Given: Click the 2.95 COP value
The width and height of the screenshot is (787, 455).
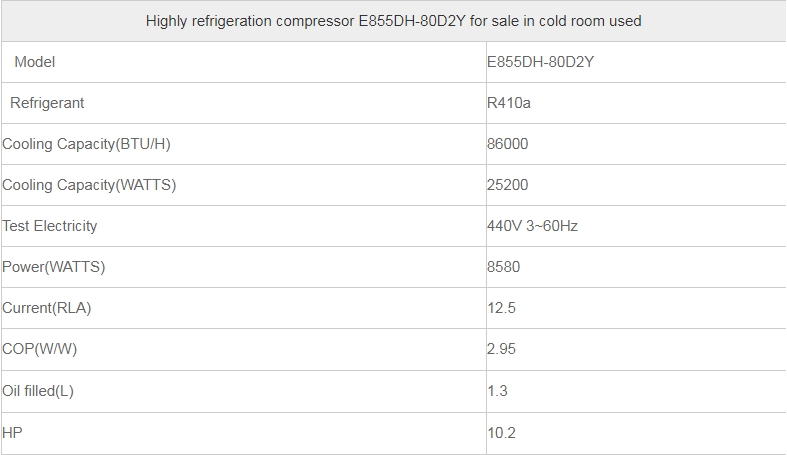Looking at the screenshot, I should point(501,349).
